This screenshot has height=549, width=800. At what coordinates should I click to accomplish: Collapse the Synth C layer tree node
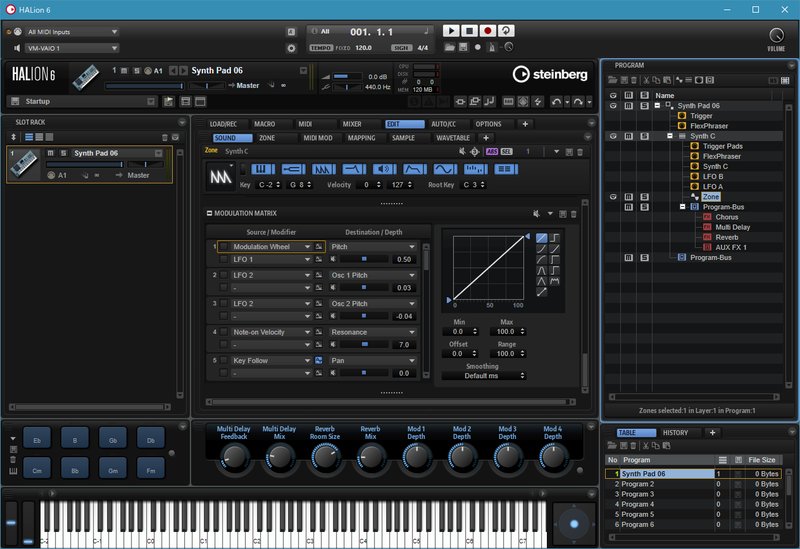pyautogui.click(x=670, y=136)
